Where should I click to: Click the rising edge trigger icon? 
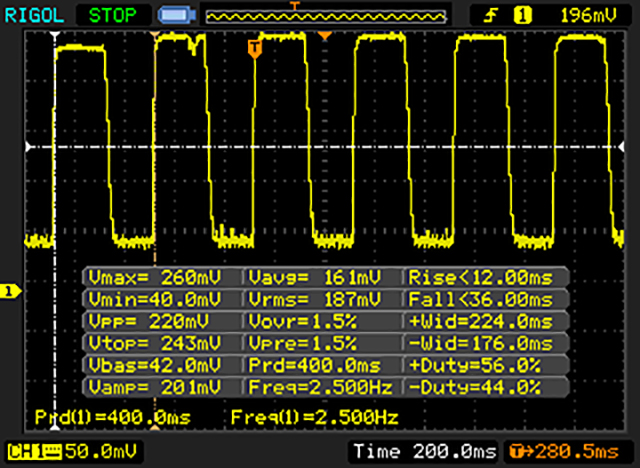(491, 16)
